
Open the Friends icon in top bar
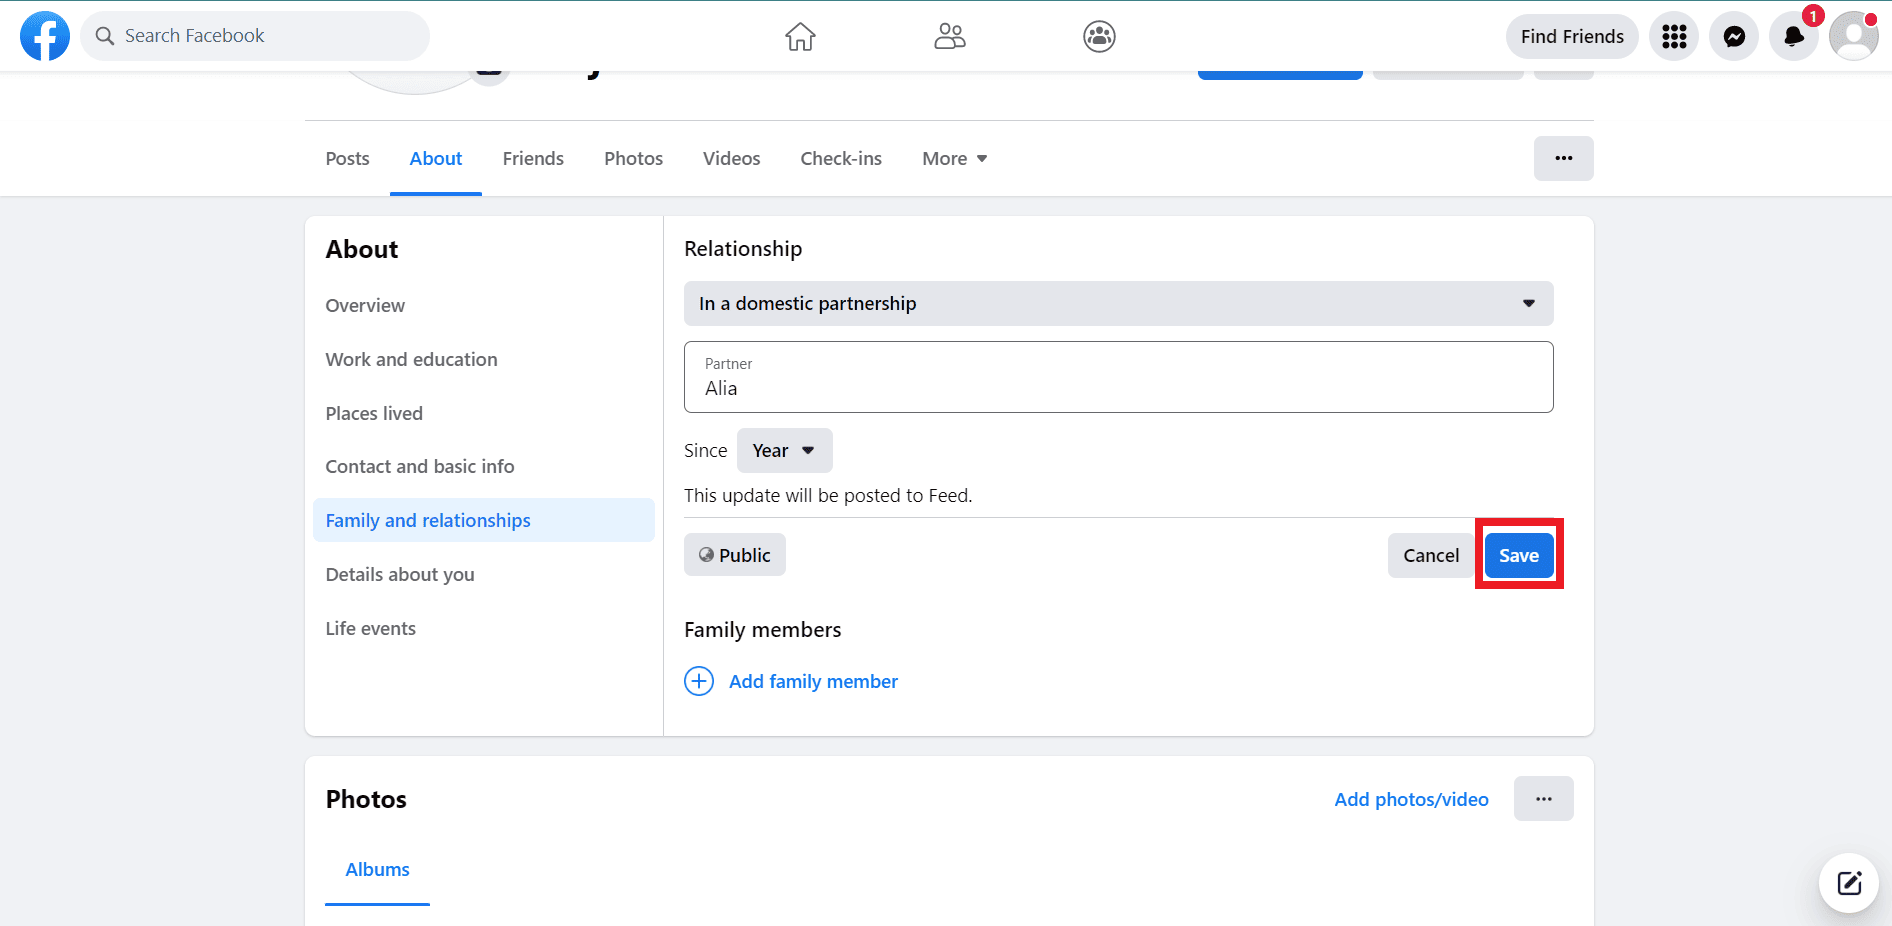tap(949, 37)
